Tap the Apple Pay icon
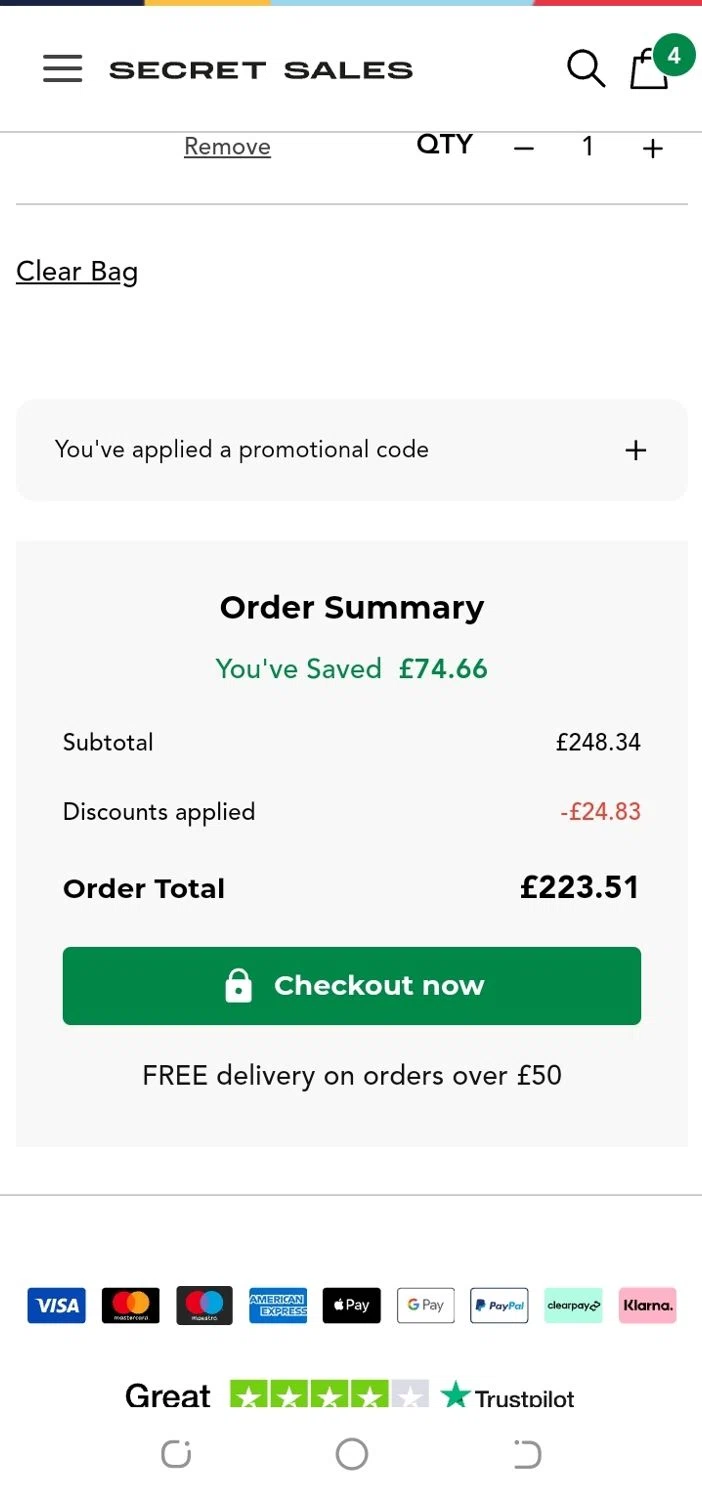This screenshot has width=702, height=1500. (x=351, y=1305)
